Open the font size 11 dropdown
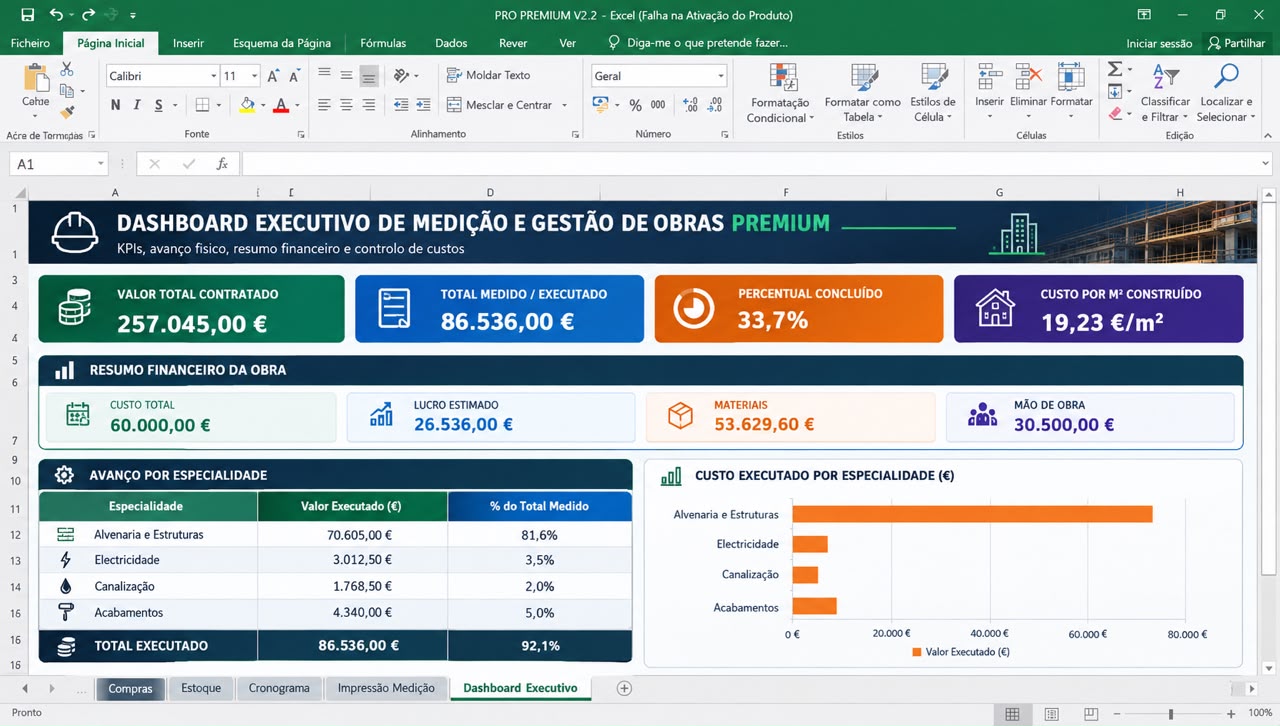The width and height of the screenshot is (1280, 726). [x=254, y=76]
